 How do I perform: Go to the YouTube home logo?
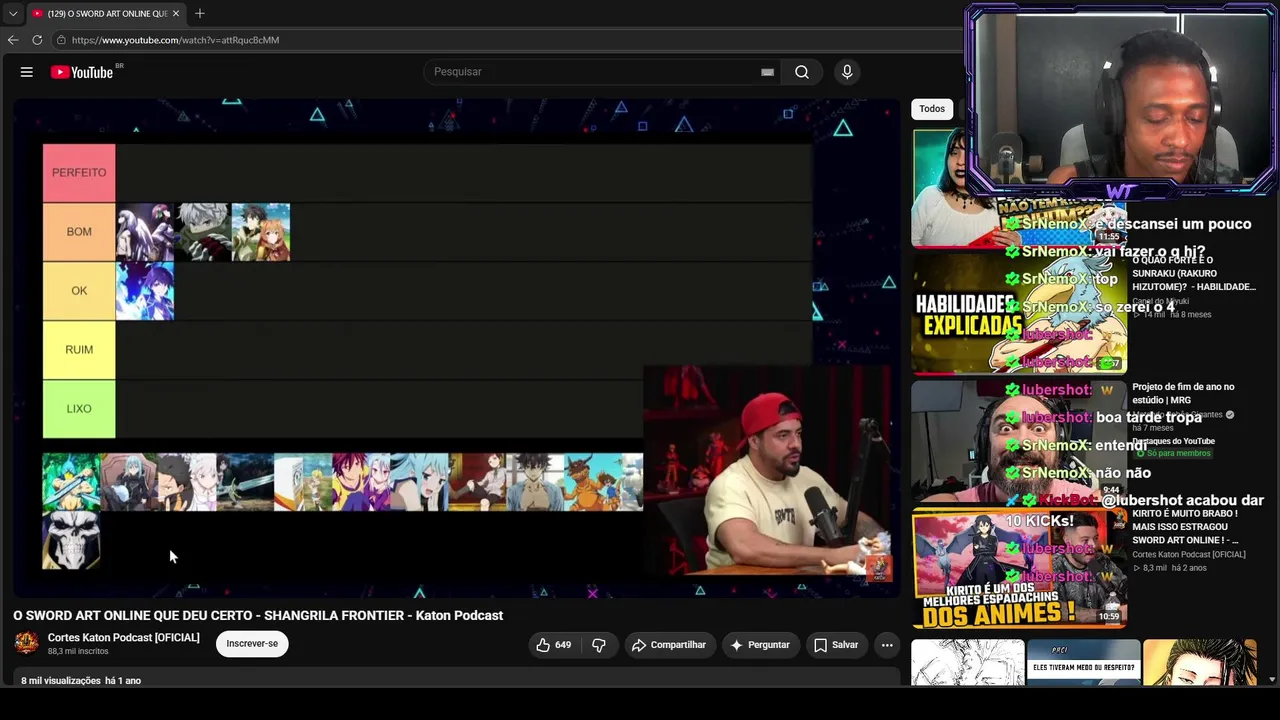[82, 72]
